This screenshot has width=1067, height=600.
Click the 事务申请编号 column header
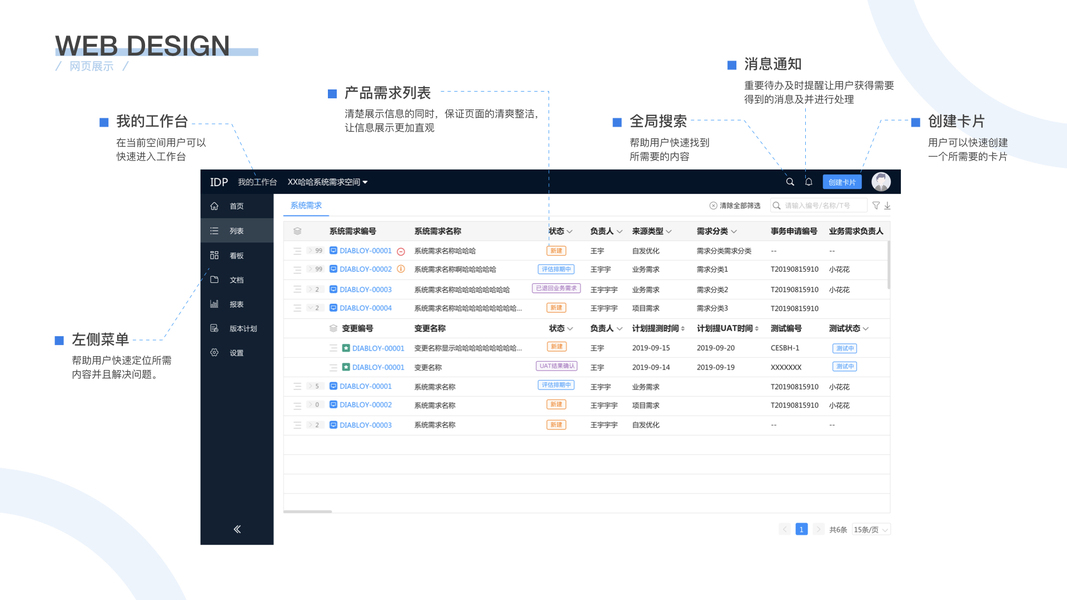pyautogui.click(x=793, y=231)
